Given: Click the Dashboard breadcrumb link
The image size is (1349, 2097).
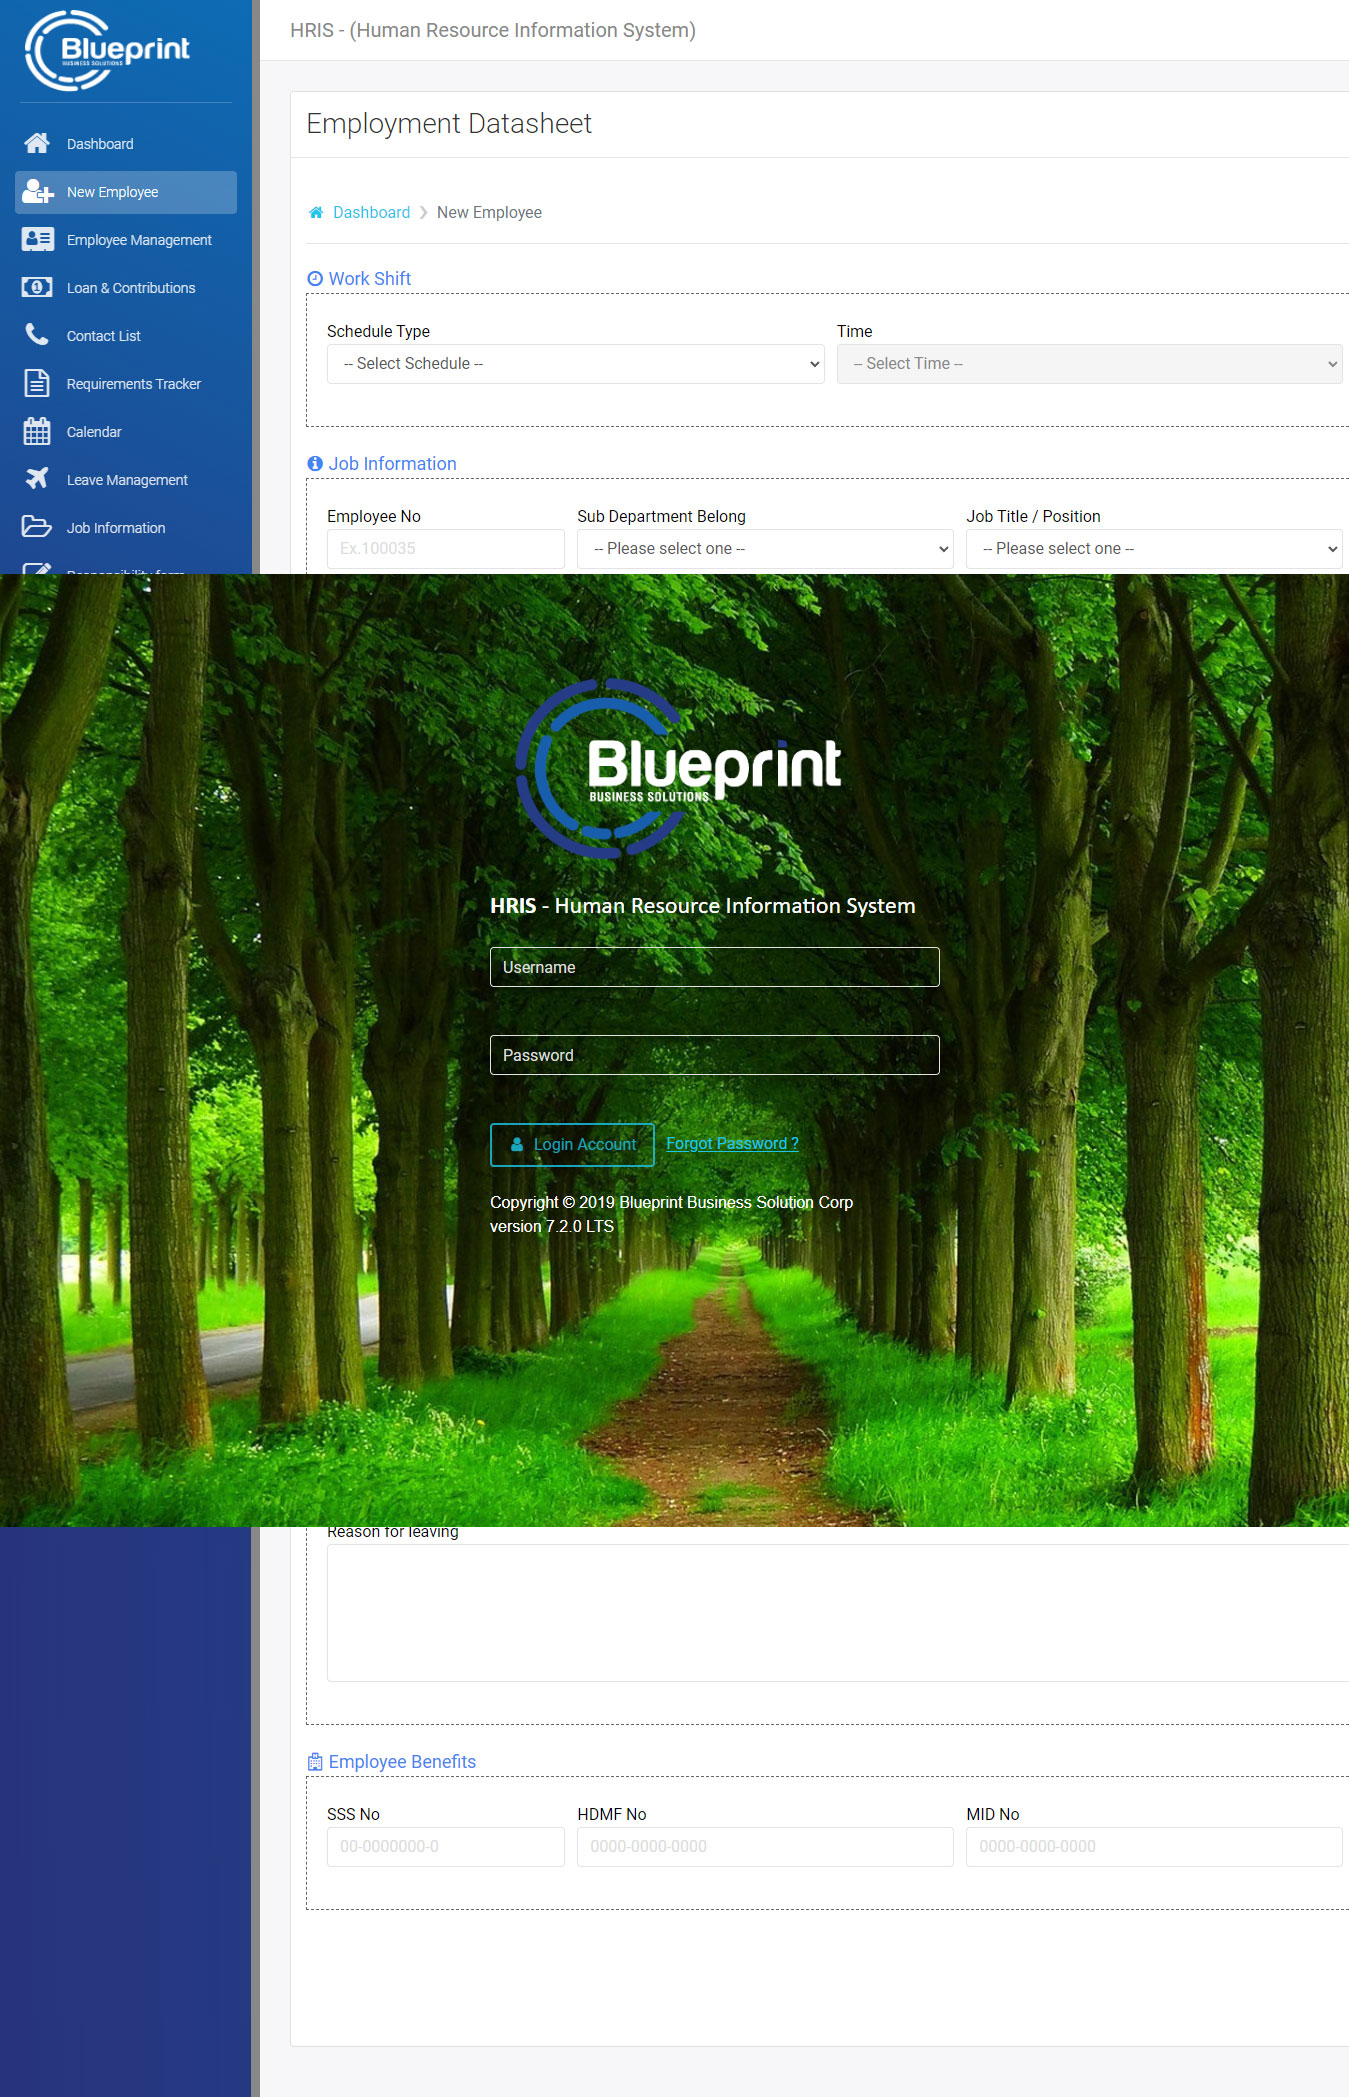Looking at the screenshot, I should coord(371,213).
